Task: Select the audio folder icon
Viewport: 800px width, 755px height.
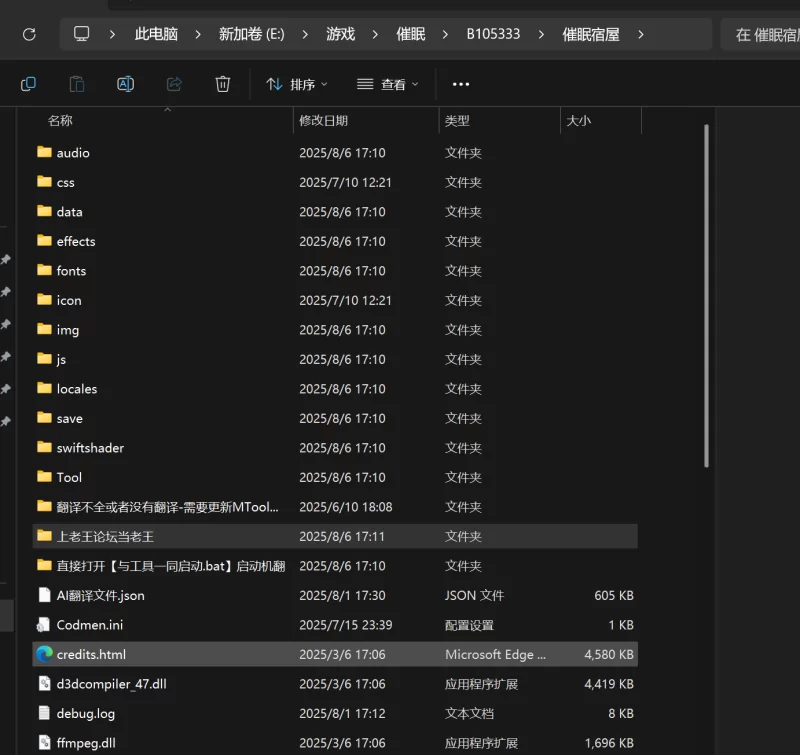Action: 44,152
